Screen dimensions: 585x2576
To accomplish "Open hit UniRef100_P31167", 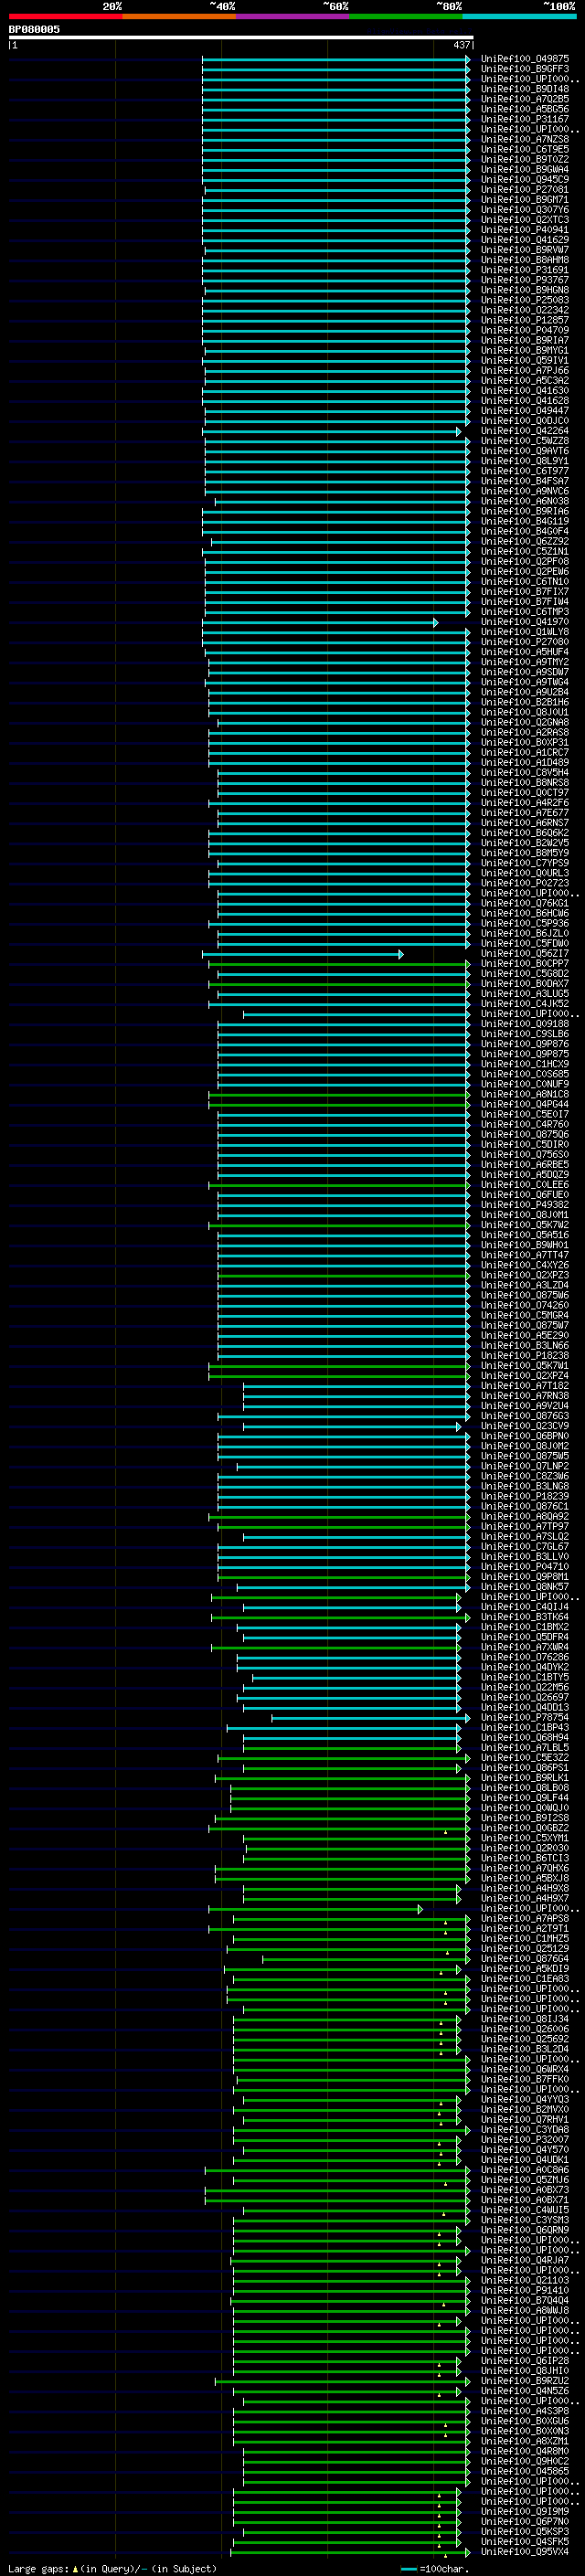I will (x=525, y=119).
